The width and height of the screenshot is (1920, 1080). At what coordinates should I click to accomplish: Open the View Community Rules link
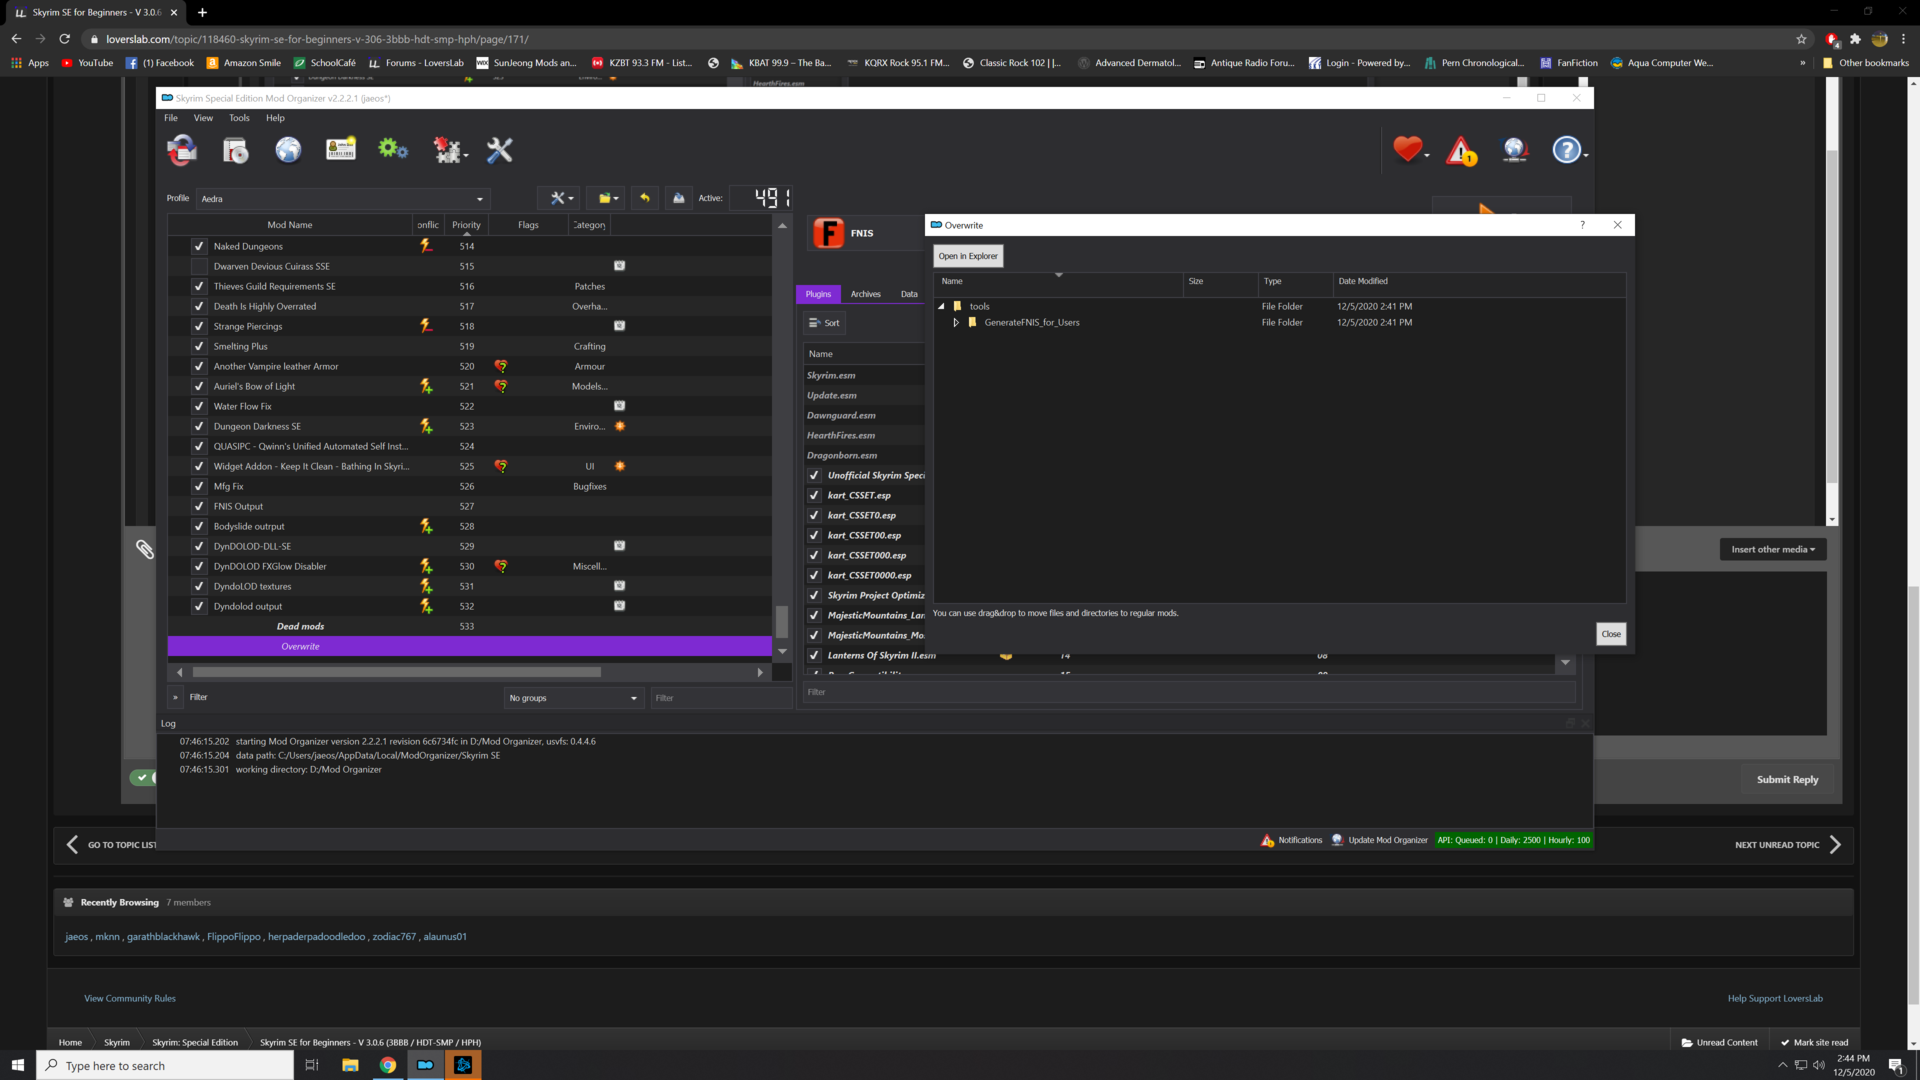click(x=130, y=998)
